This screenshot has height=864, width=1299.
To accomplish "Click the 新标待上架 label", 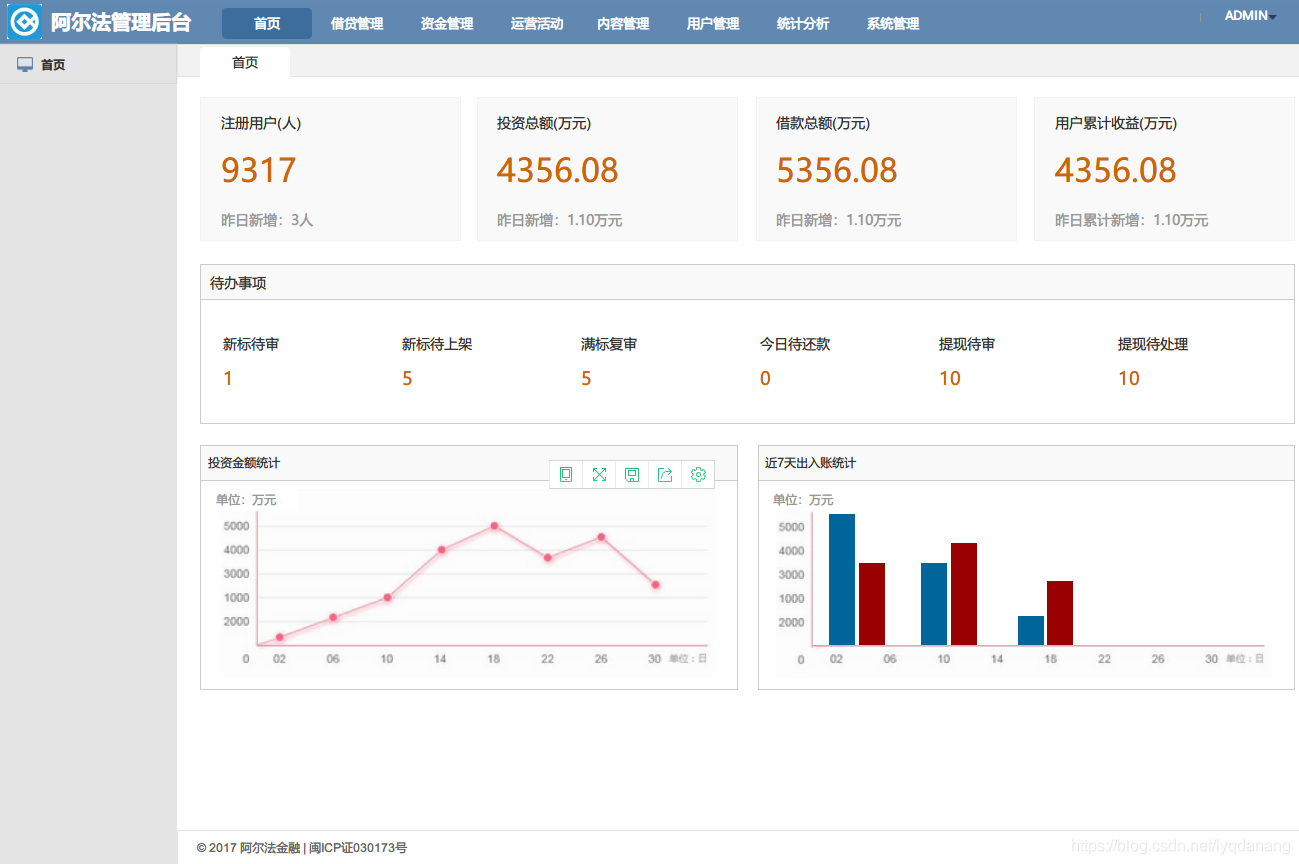I will coord(437,344).
